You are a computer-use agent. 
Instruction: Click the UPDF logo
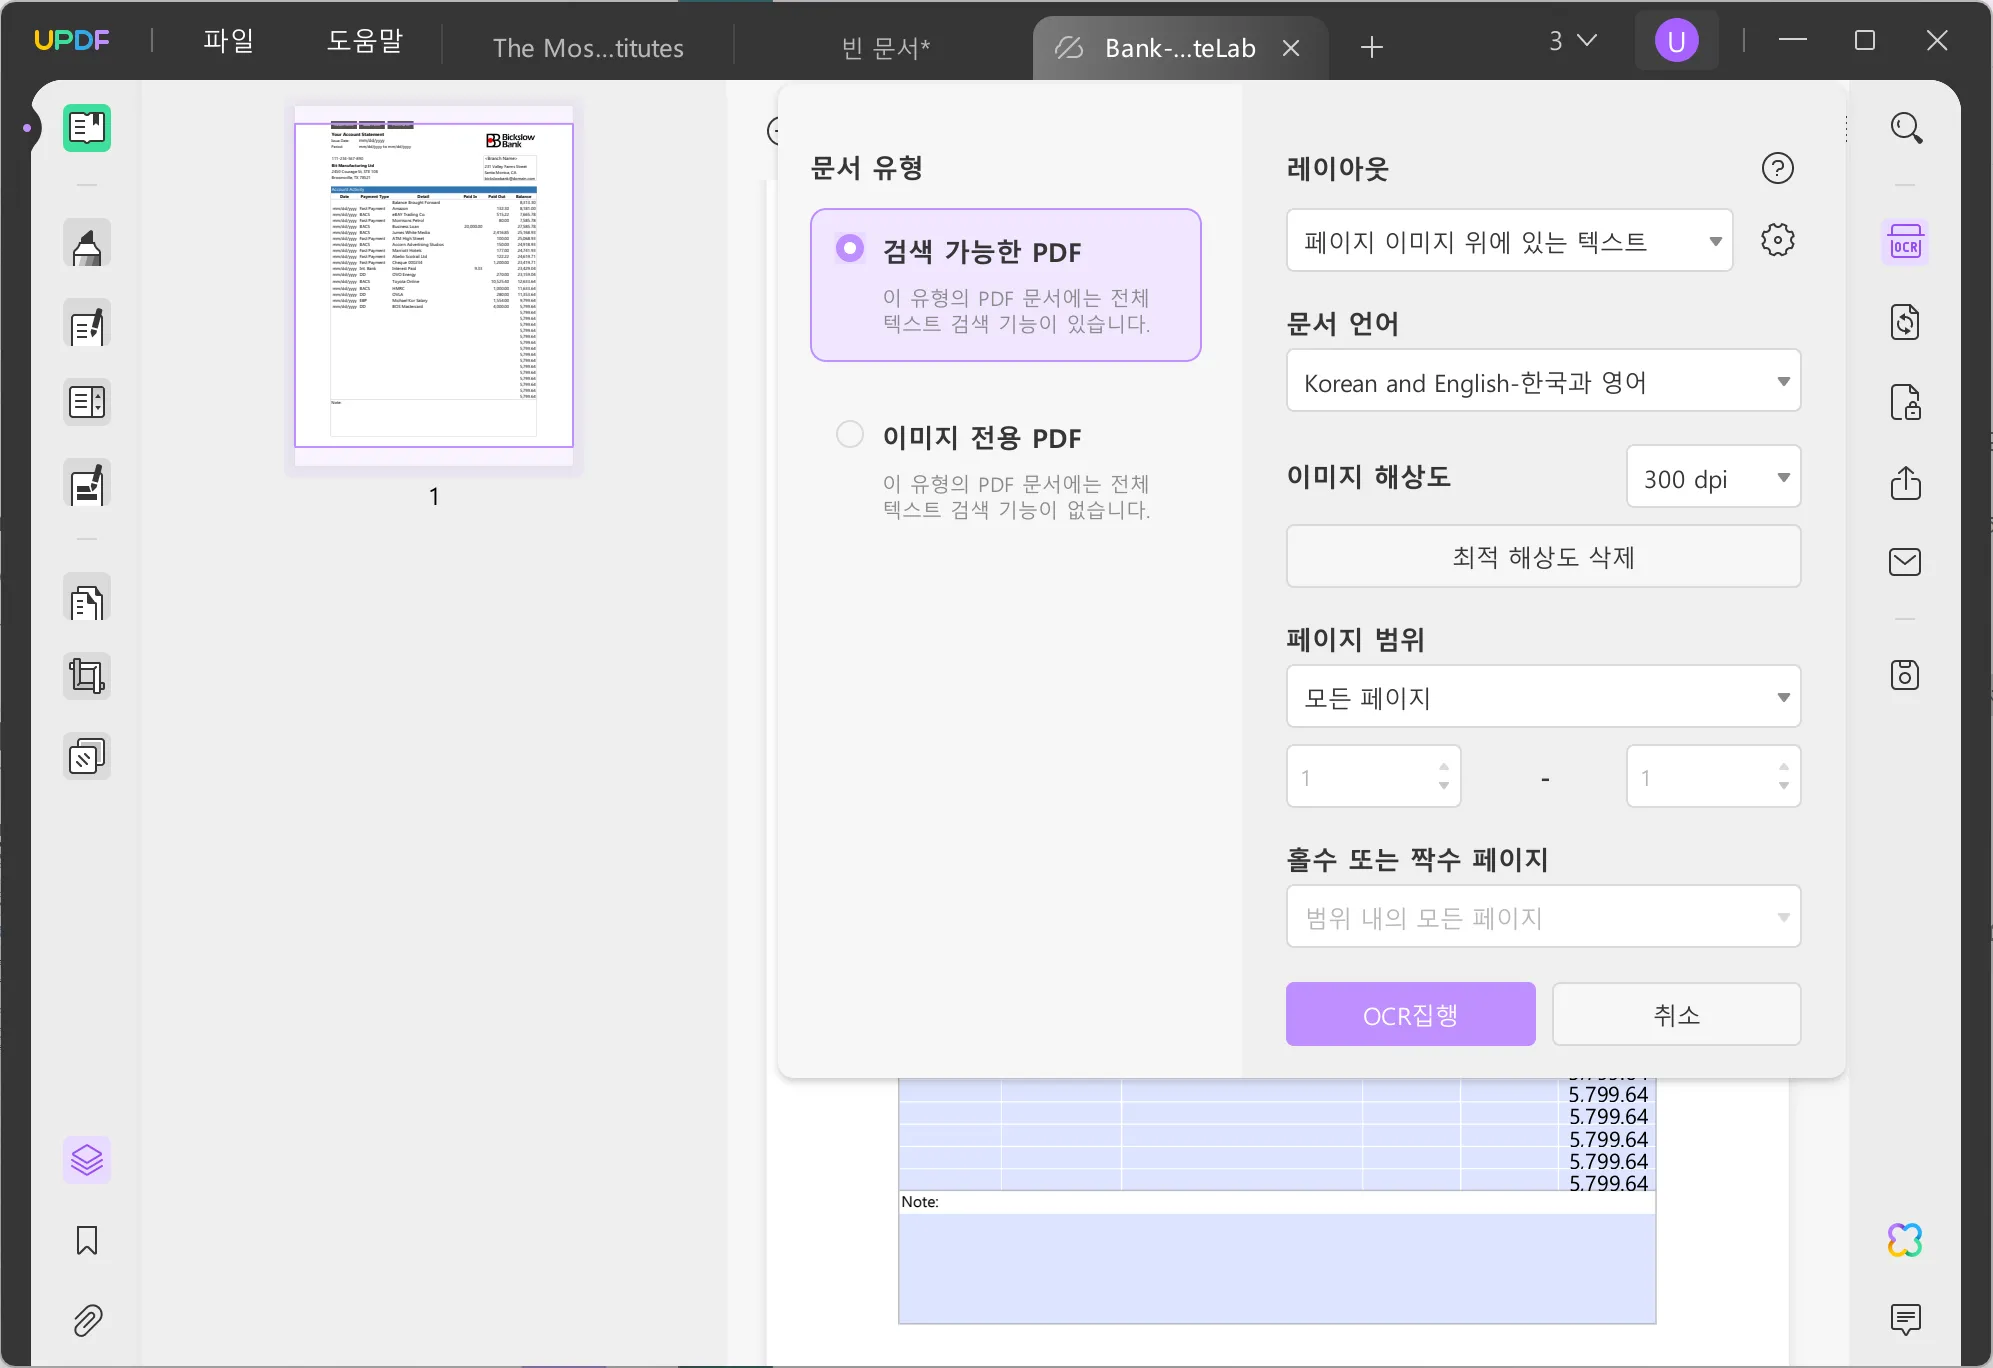(x=72, y=40)
